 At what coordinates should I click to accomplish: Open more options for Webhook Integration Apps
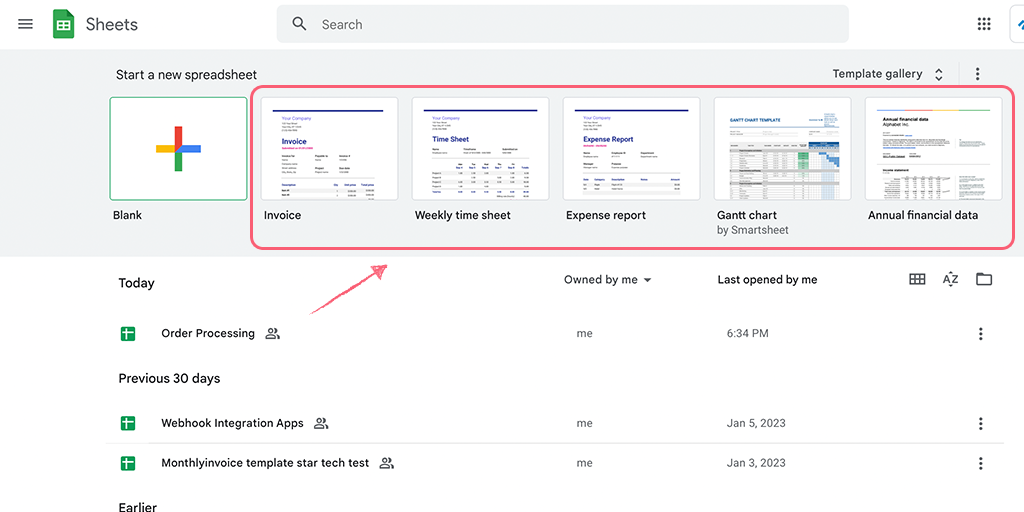[980, 424]
